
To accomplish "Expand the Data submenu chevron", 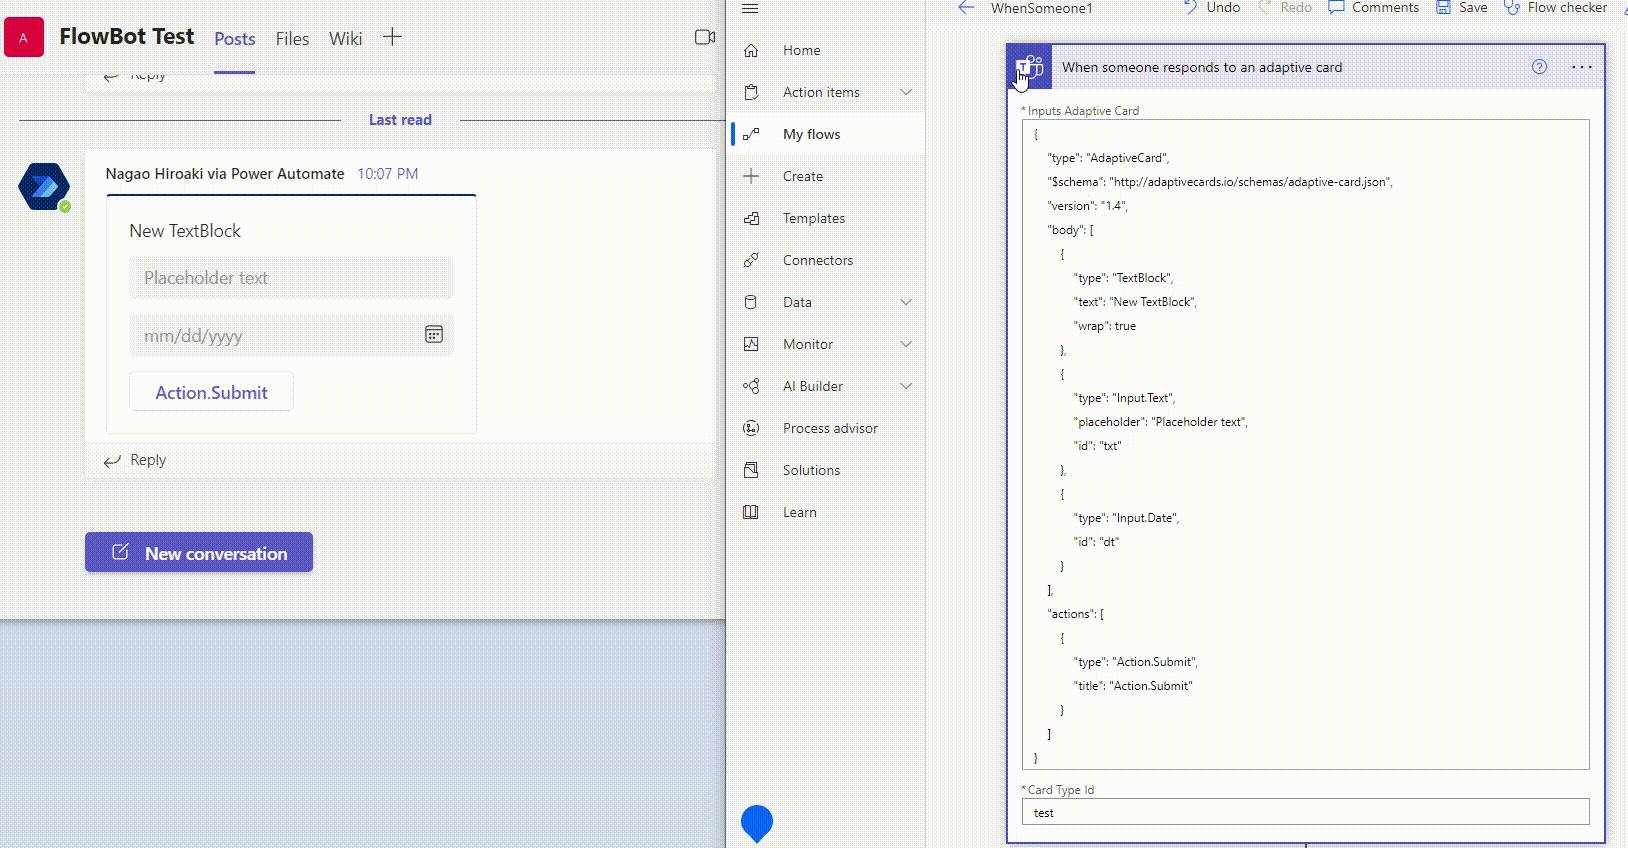I will tap(906, 302).
